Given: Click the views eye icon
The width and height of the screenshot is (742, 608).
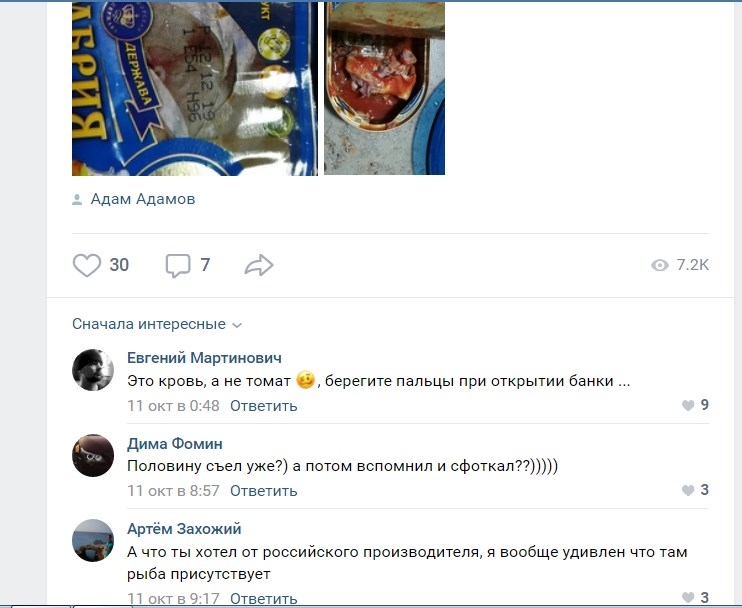Looking at the screenshot, I should pos(660,265).
